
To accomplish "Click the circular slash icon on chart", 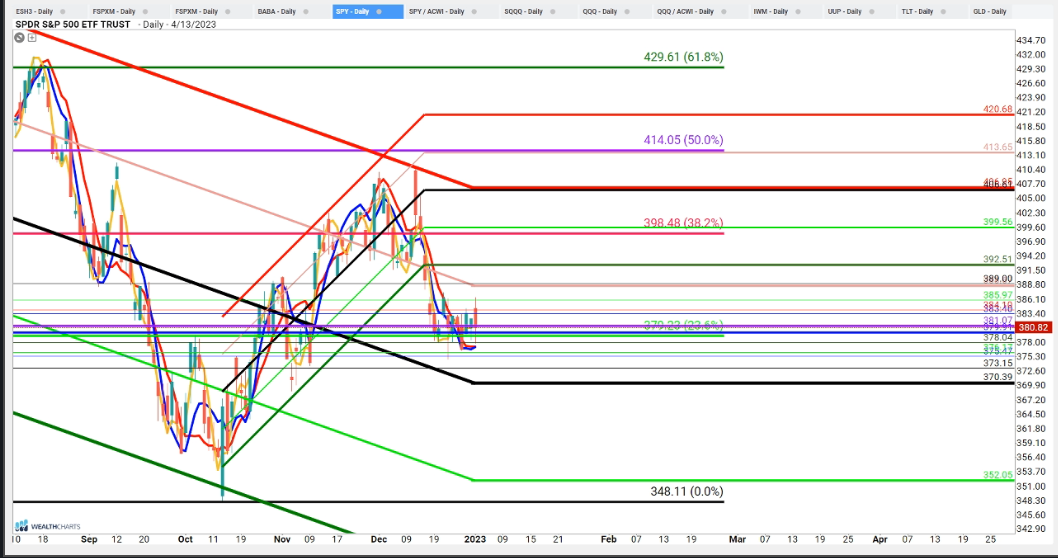I will click(20, 37).
